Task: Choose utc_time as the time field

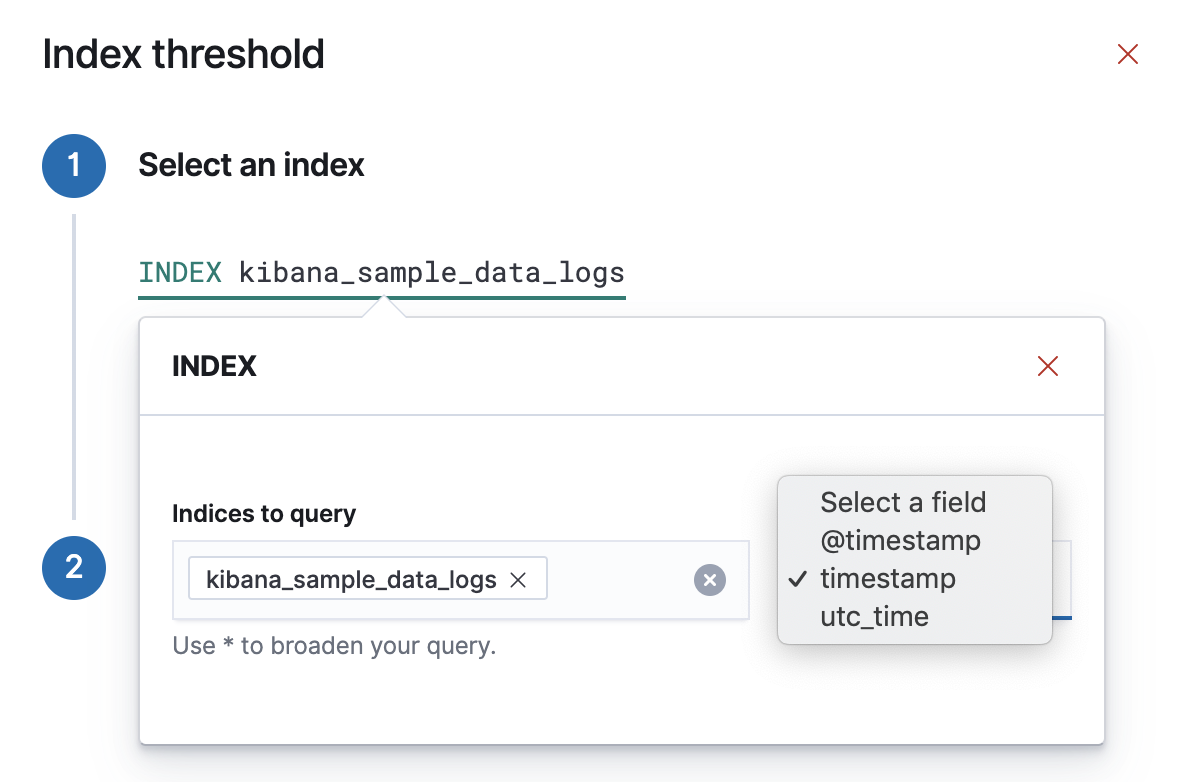Action: (875, 617)
